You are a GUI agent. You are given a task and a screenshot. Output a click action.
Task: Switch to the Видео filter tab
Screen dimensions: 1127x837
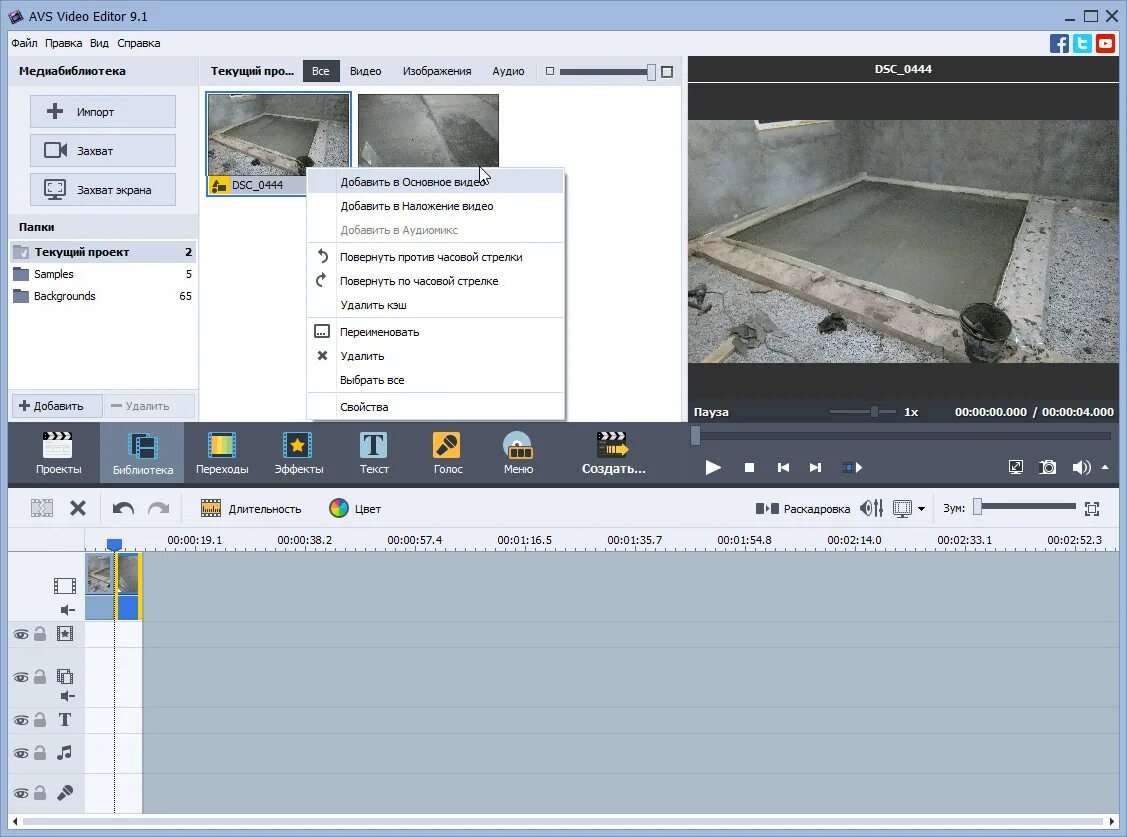(365, 71)
